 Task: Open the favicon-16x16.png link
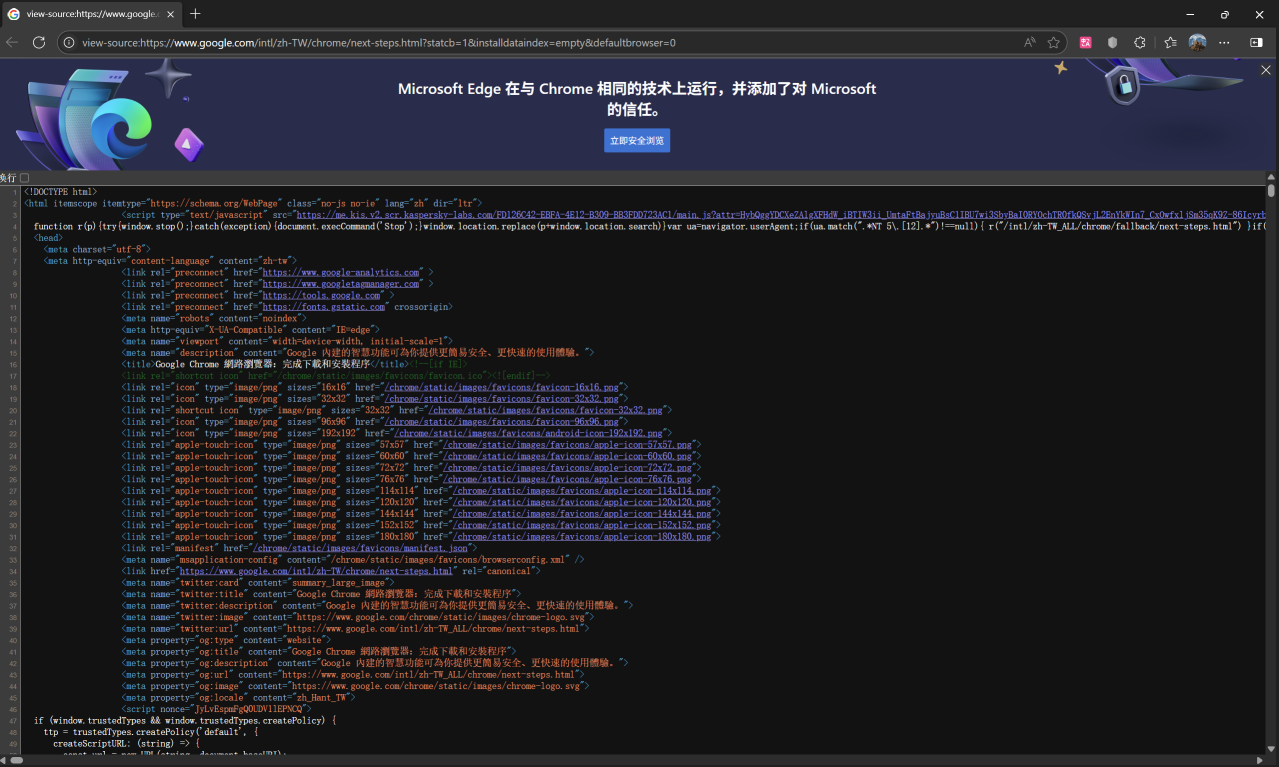pos(505,387)
